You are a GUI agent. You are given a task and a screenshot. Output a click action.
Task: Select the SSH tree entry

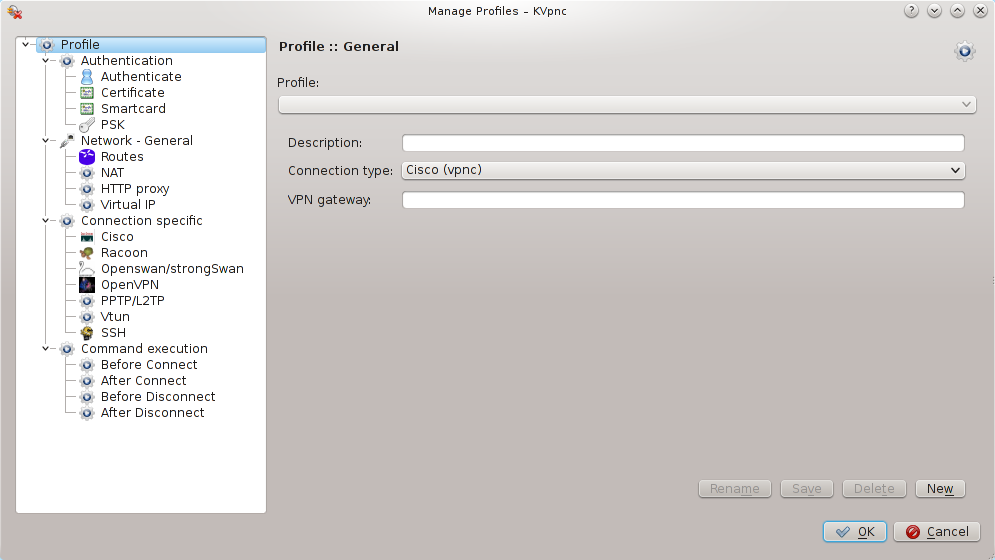pyautogui.click(x=113, y=333)
